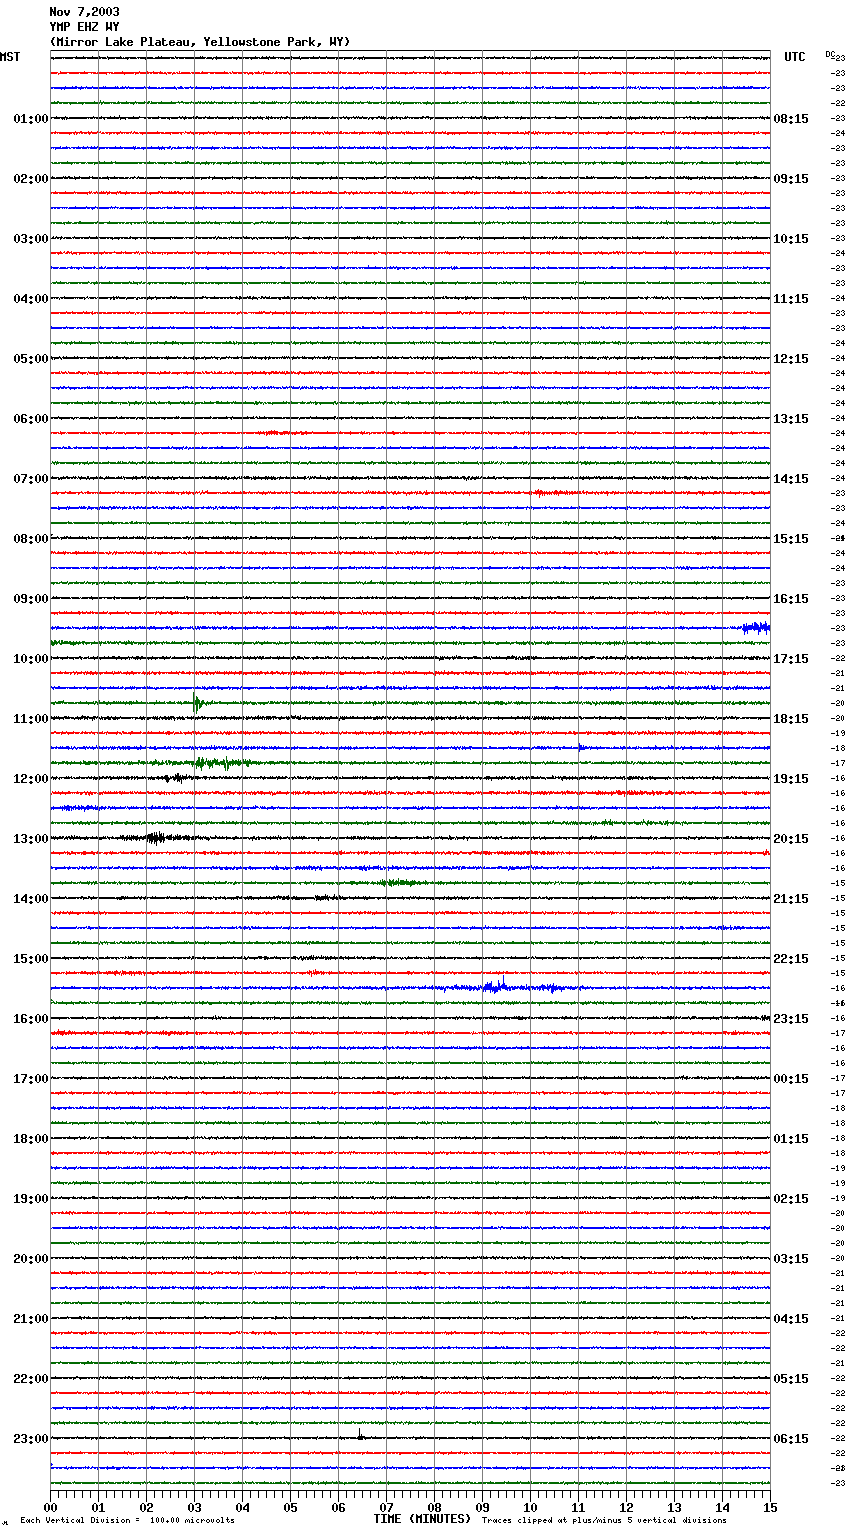Click the UTC time label "01:15"
The width and height of the screenshot is (850, 1534).
(791, 1139)
